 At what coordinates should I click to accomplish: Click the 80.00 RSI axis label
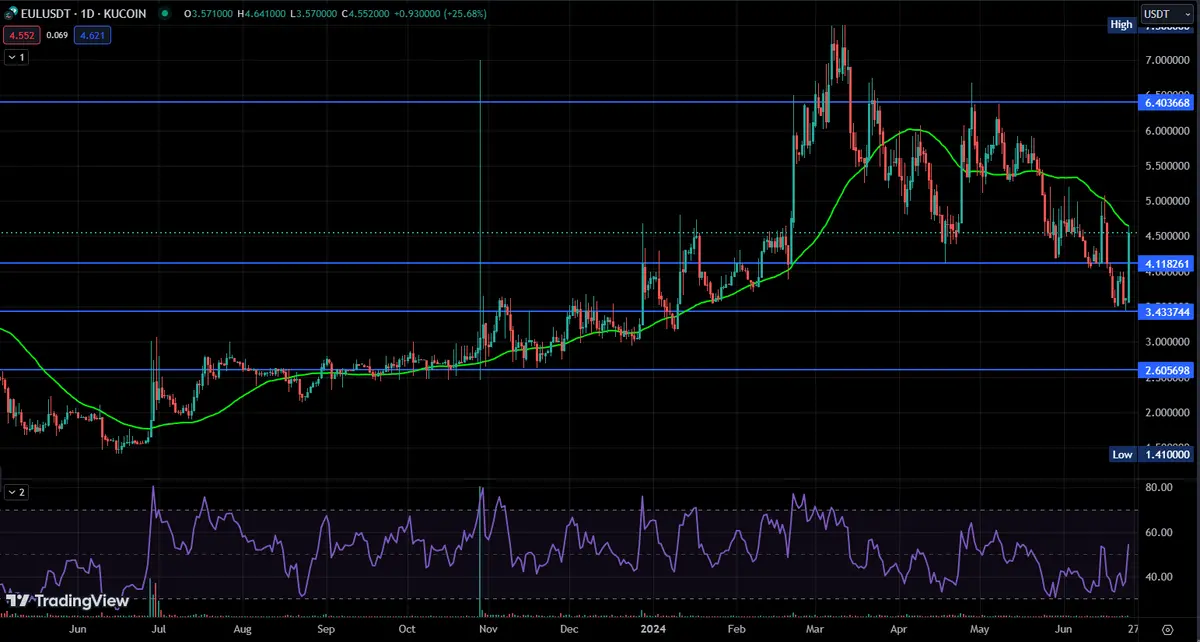pyautogui.click(x=1159, y=488)
